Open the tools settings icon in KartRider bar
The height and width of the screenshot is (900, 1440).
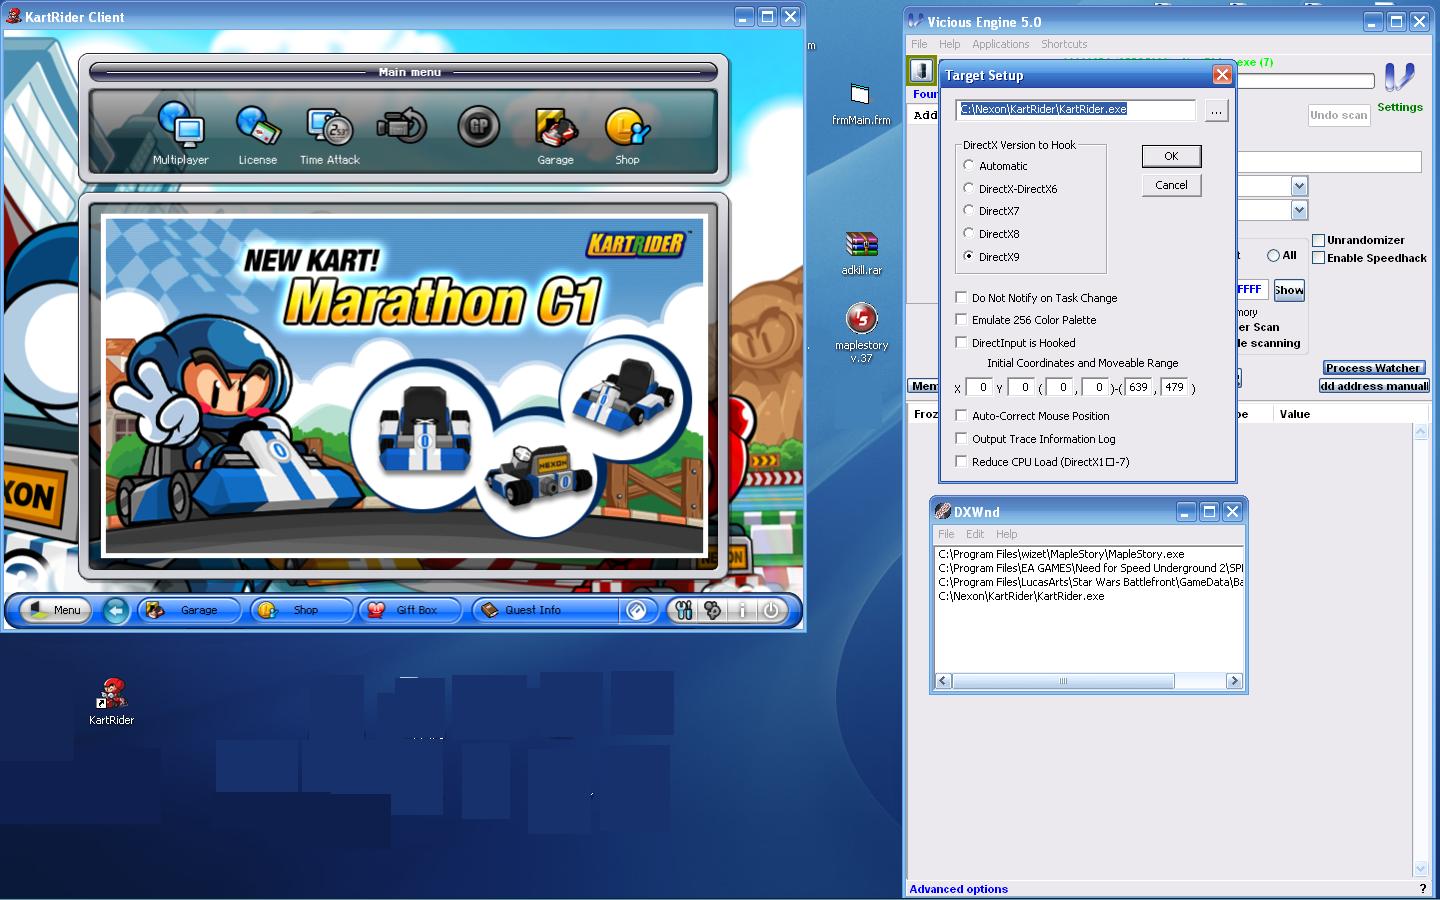pyautogui.click(x=684, y=610)
